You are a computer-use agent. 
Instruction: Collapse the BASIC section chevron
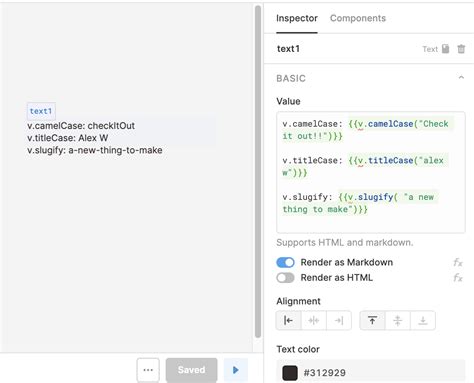461,78
